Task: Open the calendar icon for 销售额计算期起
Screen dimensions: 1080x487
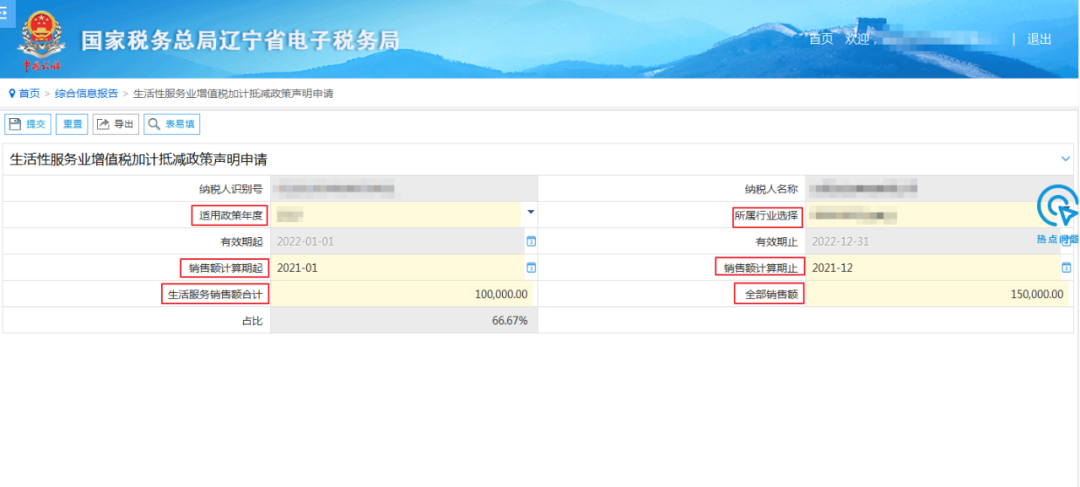Action: [531, 268]
